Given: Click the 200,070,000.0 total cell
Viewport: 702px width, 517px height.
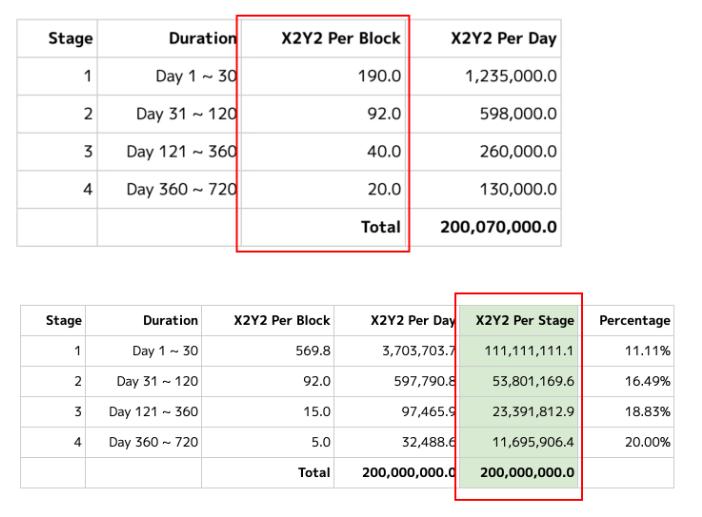Looking at the screenshot, I should (x=499, y=227).
